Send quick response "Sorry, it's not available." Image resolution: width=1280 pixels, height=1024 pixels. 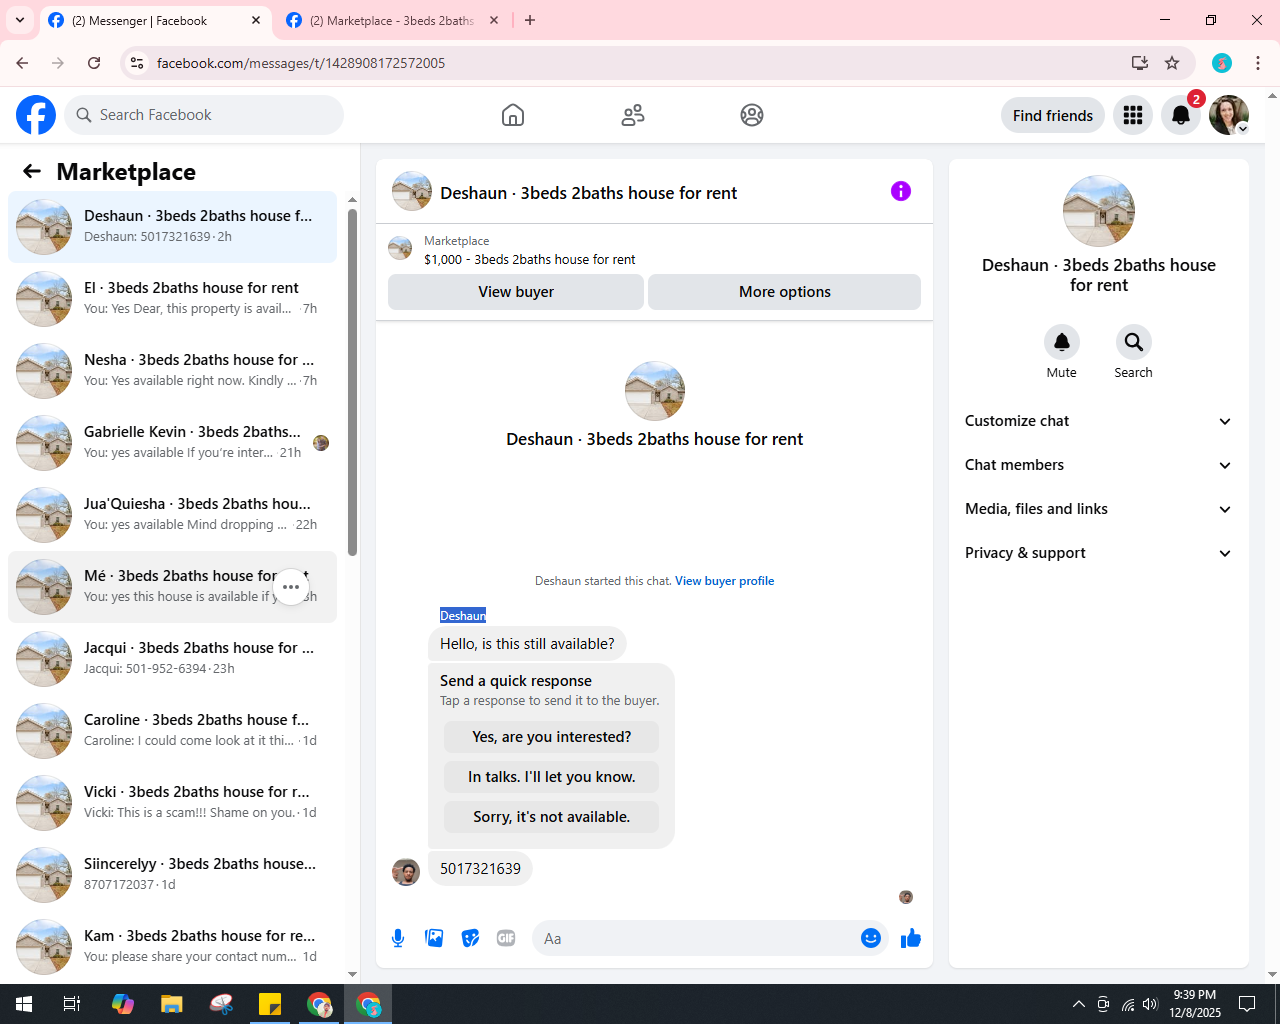[552, 817]
